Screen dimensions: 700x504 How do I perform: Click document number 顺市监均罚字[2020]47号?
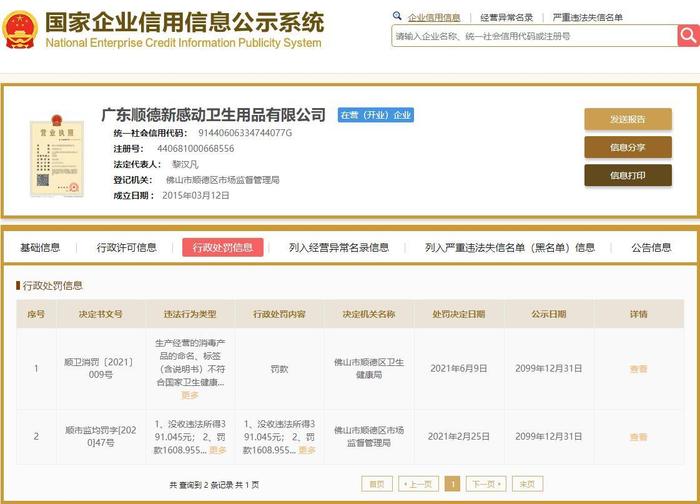coord(100,437)
